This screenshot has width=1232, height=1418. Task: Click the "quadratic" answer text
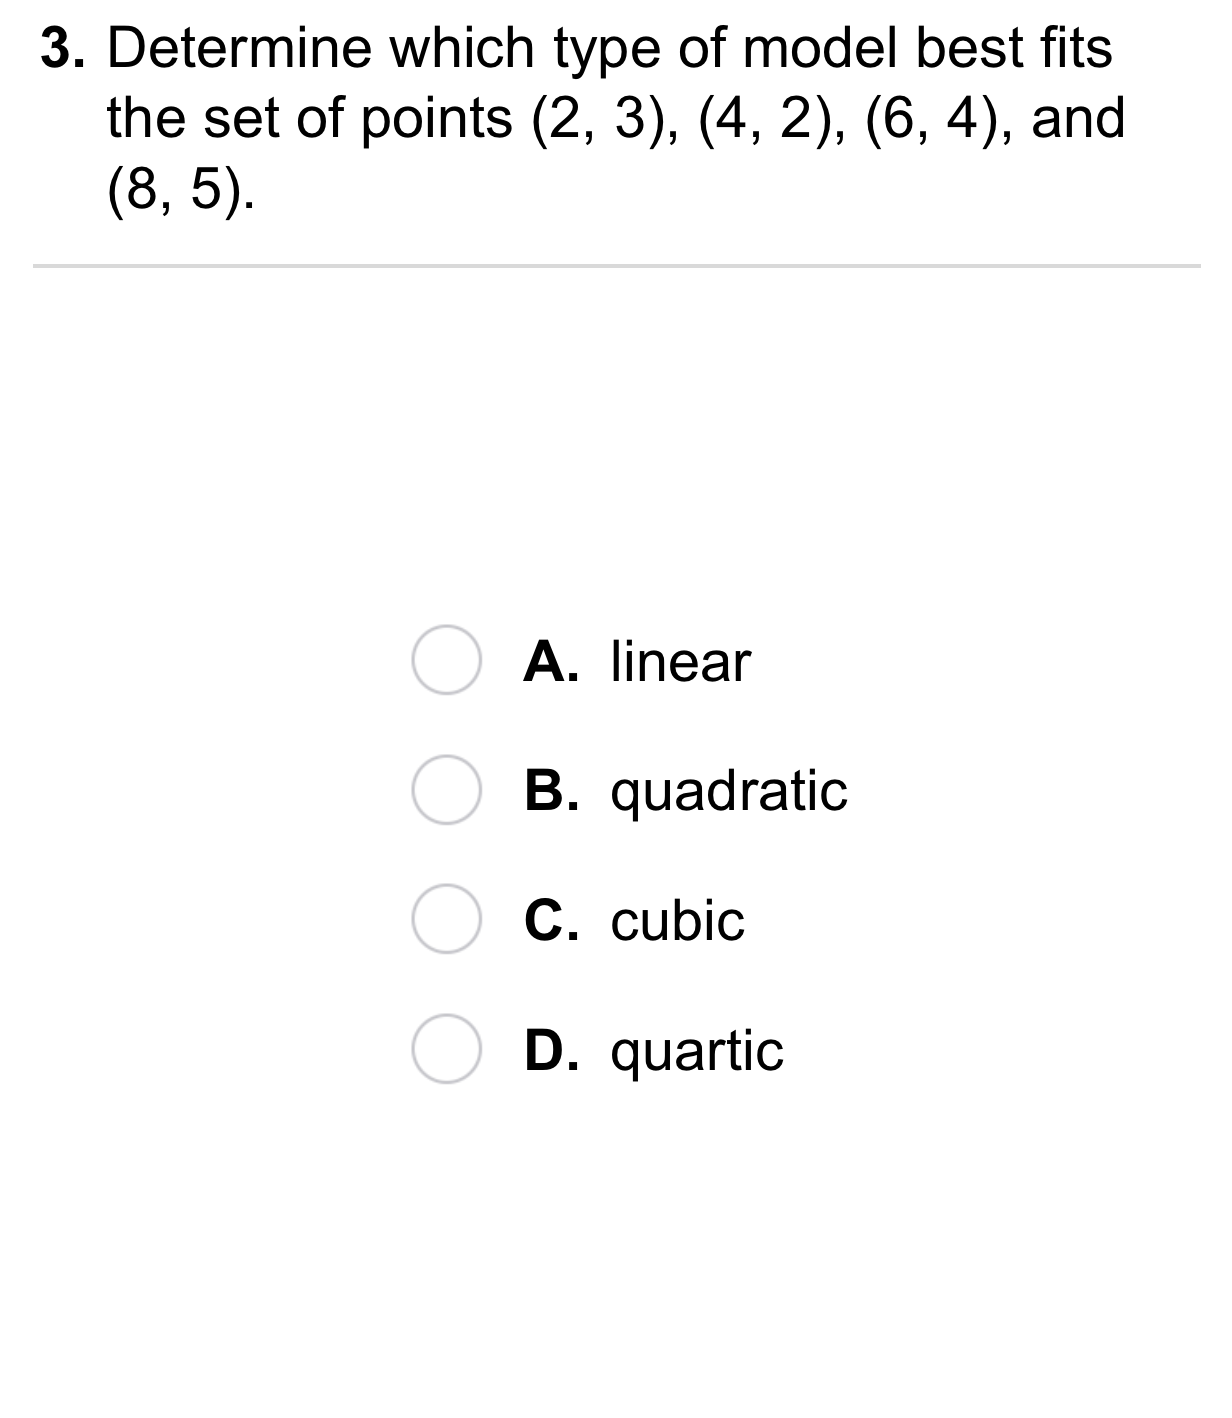(729, 792)
